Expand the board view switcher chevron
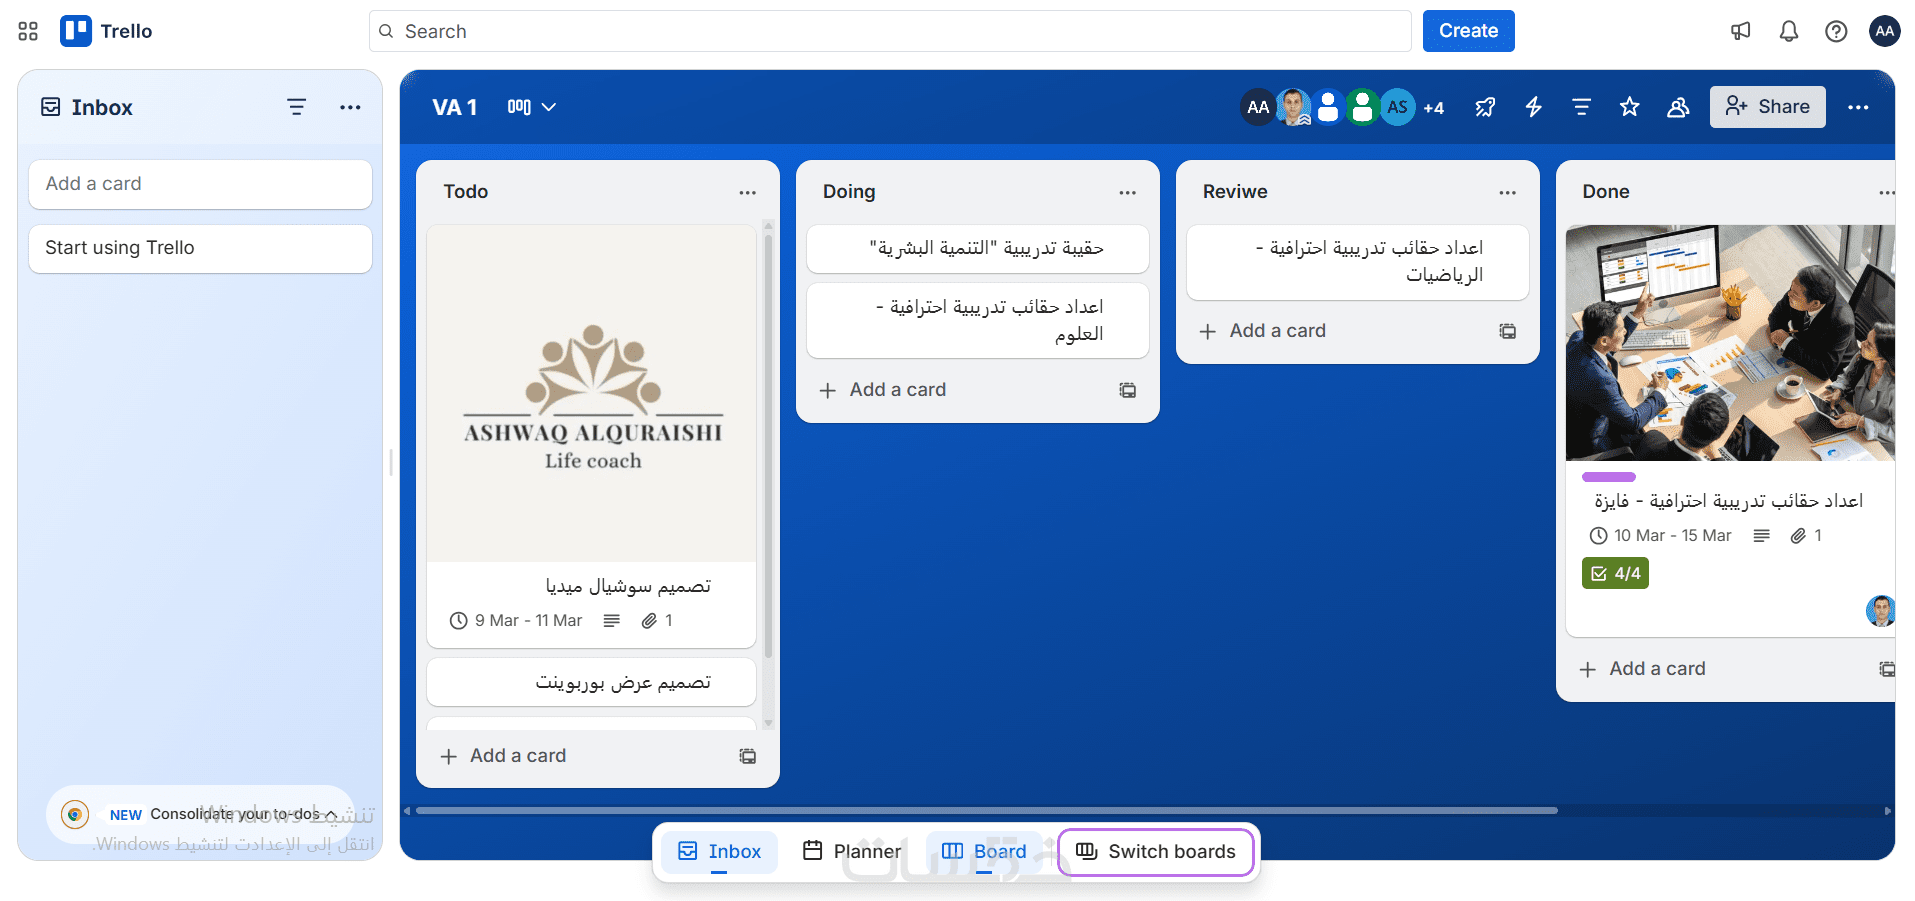The height and width of the screenshot is (901, 1915). 548,107
